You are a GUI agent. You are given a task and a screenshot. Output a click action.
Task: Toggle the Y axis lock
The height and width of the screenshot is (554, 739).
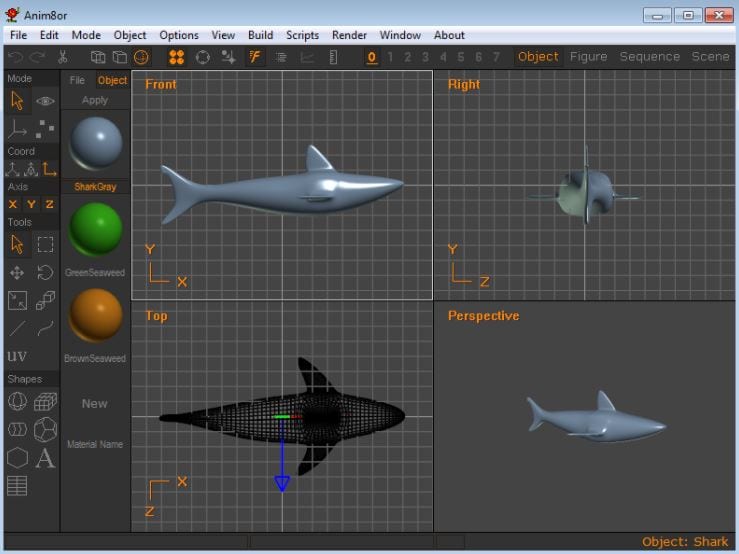[x=31, y=204]
